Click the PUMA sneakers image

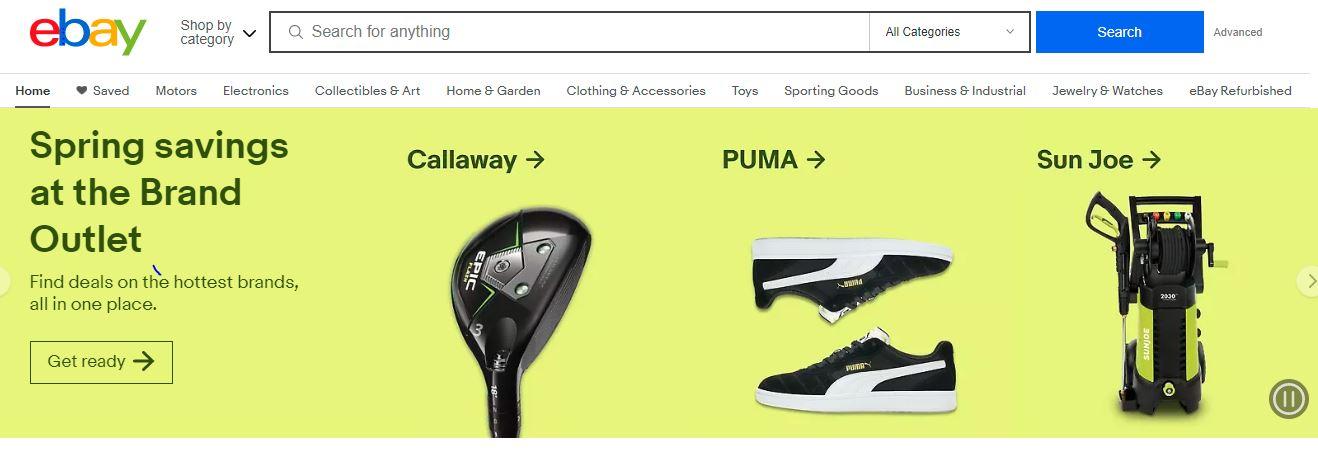pyautogui.click(x=855, y=325)
